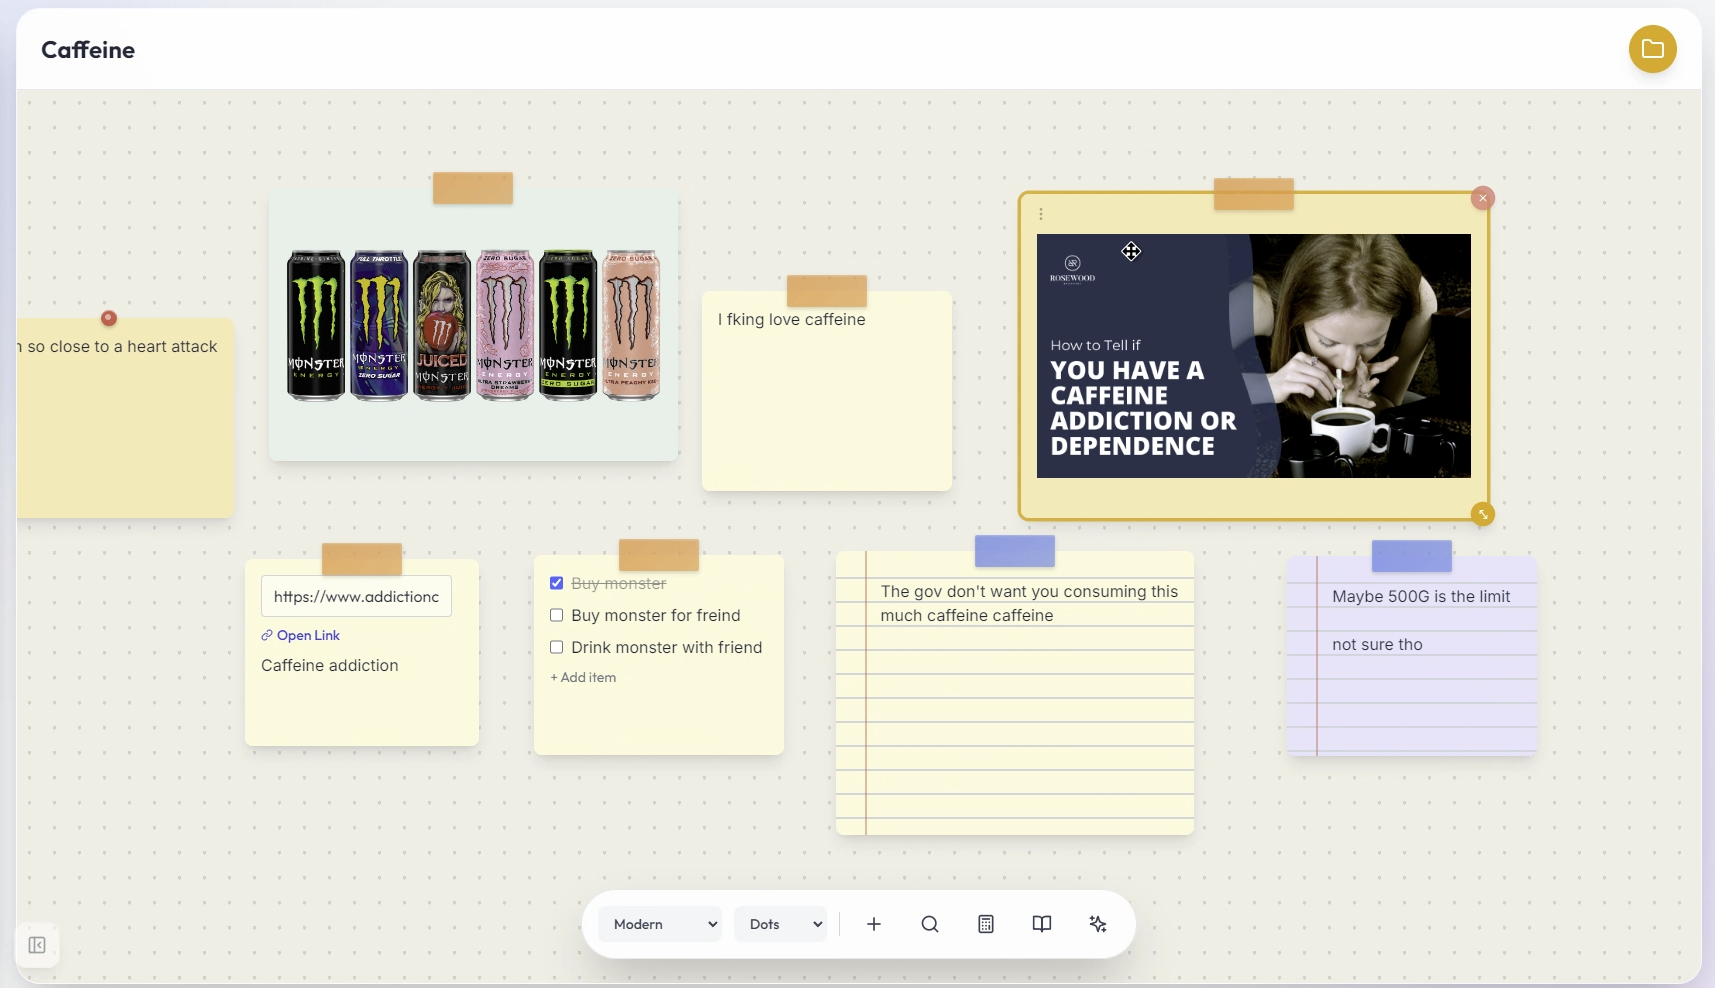Click 'not sure tho' text on purple note
1715x988 pixels.
(1377, 644)
